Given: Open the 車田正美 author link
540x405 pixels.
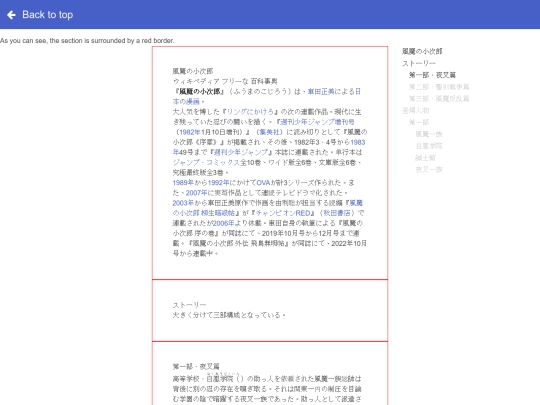Looking at the screenshot, I should (321, 92).
